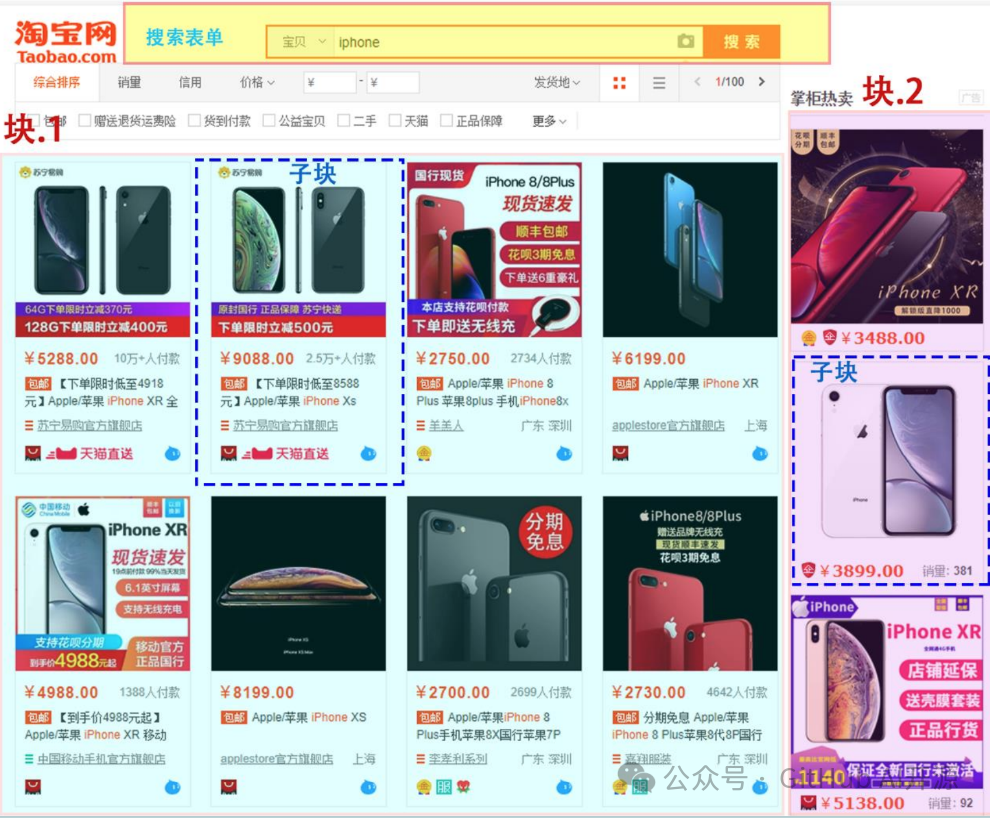Open the red iPhone 8/8Plus ¥2750 image

click(x=494, y=249)
